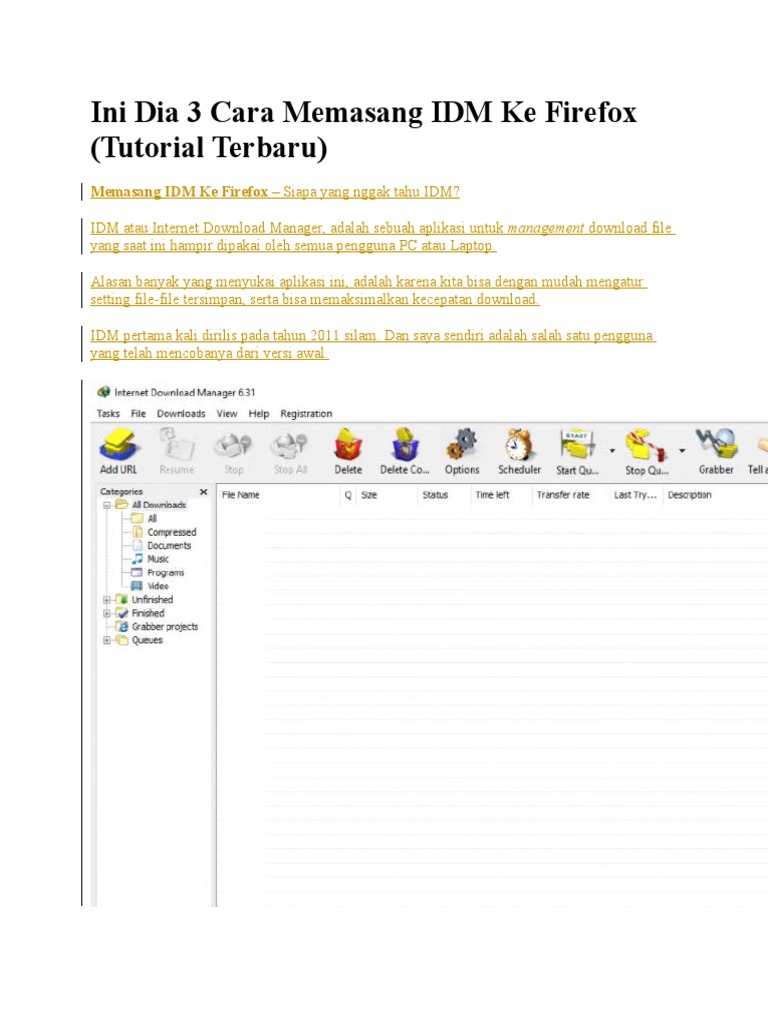Open the Scheduler clock icon
Image resolution: width=768 pixels, height=1024 pixels.
[x=519, y=444]
